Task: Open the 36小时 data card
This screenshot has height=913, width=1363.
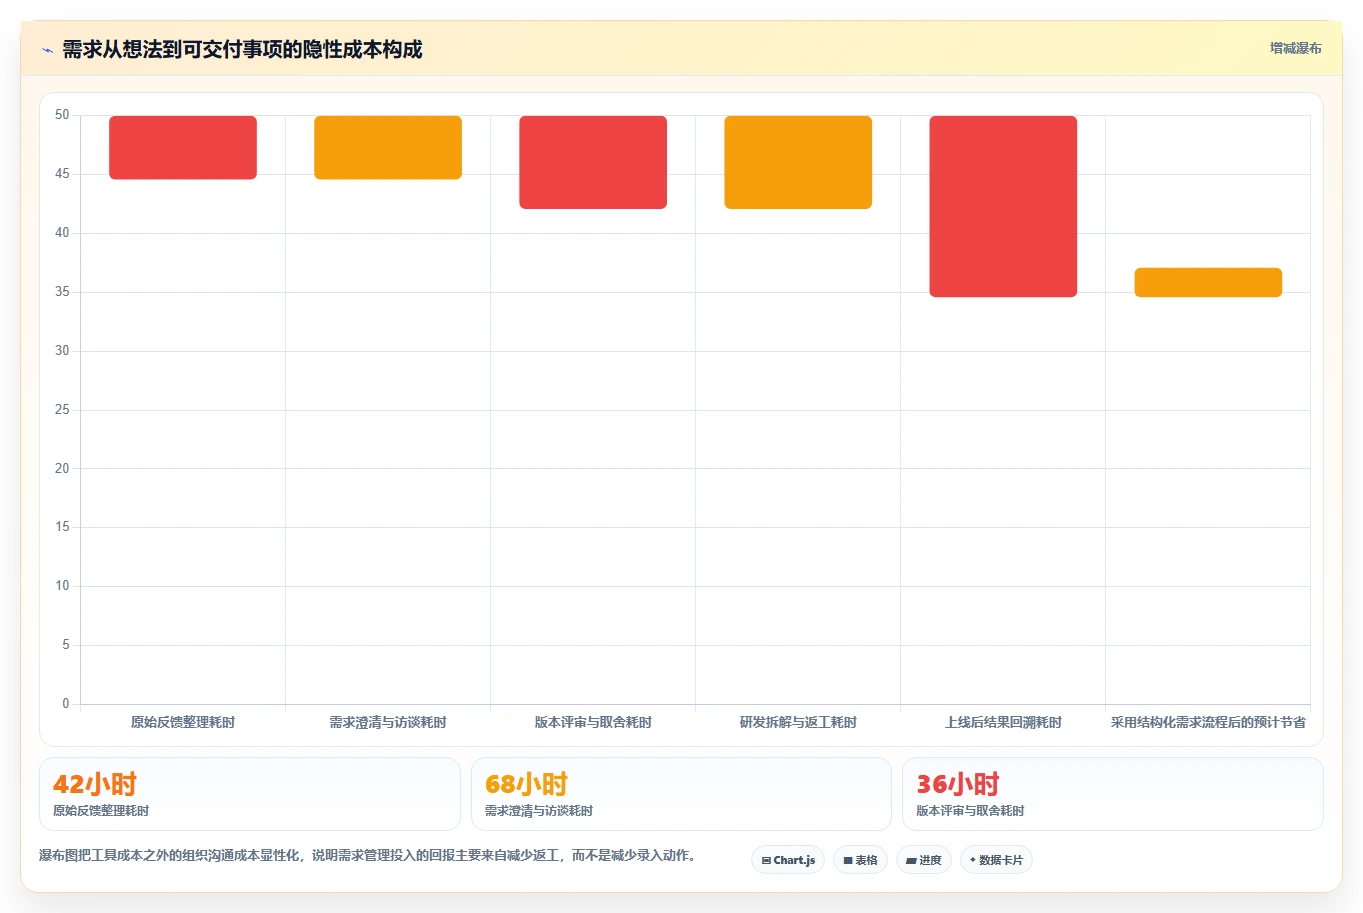Action: [x=1113, y=794]
